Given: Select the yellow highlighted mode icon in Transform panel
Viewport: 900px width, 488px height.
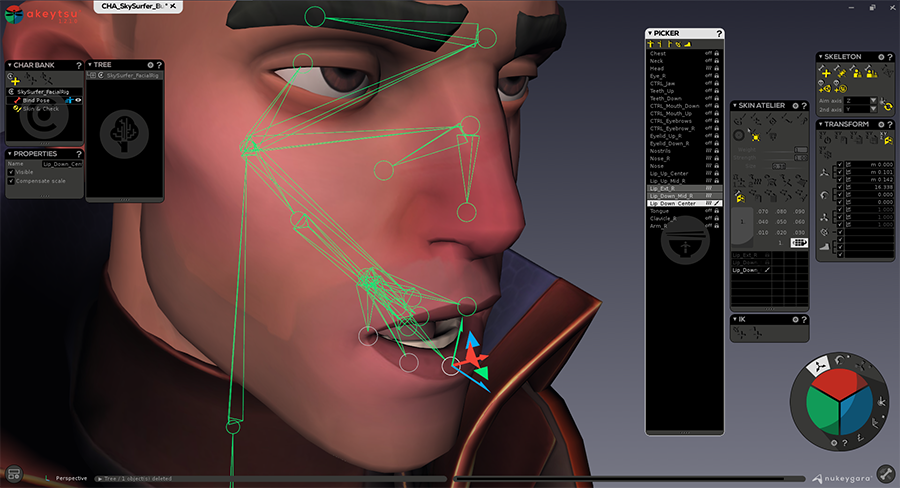Looking at the screenshot, I should [x=887, y=138].
